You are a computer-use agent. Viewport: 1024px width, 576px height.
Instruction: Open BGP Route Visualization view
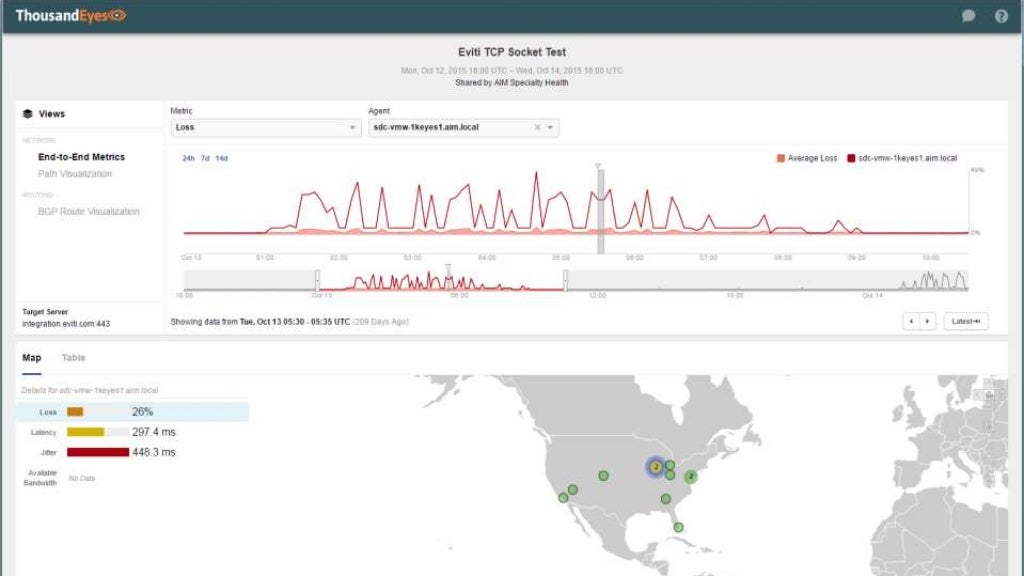tap(88, 212)
